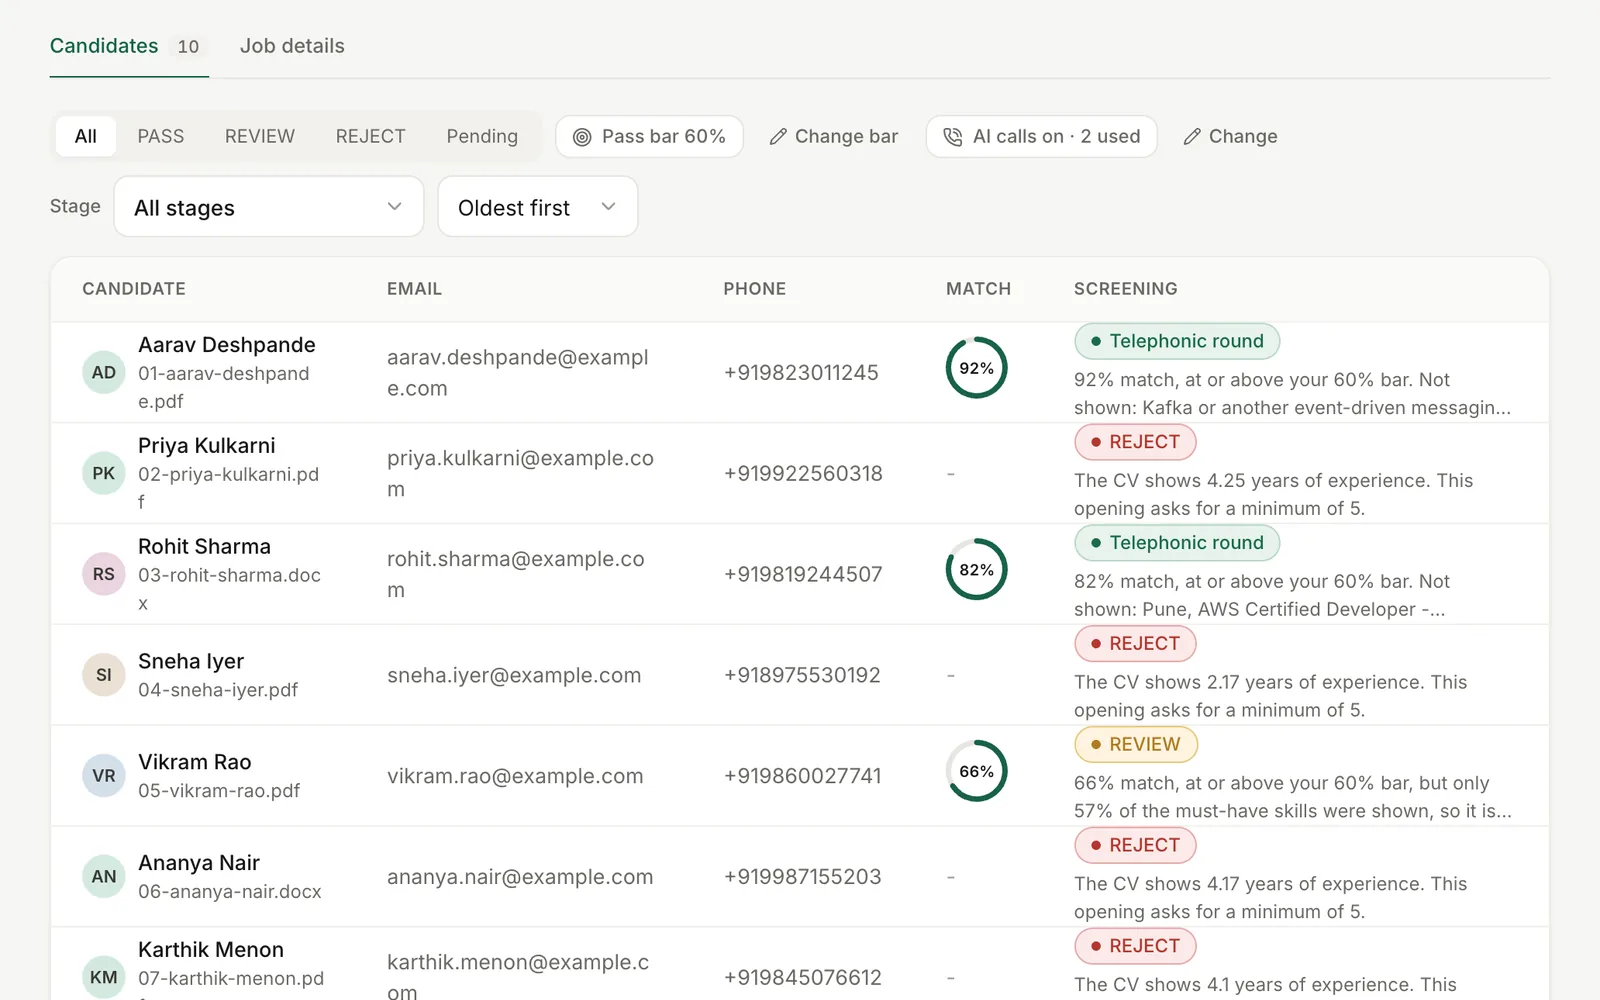Click the AI calls on · 2 used pill
The image size is (1600, 1000).
pos(1042,137)
